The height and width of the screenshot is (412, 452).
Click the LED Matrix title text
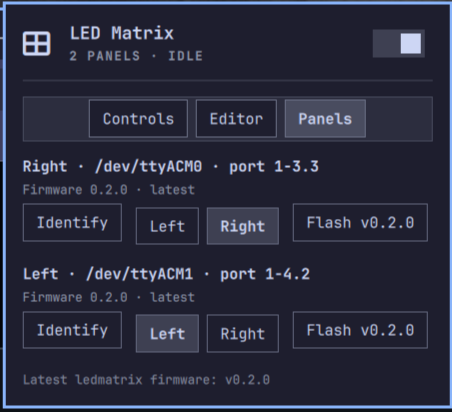(122, 33)
